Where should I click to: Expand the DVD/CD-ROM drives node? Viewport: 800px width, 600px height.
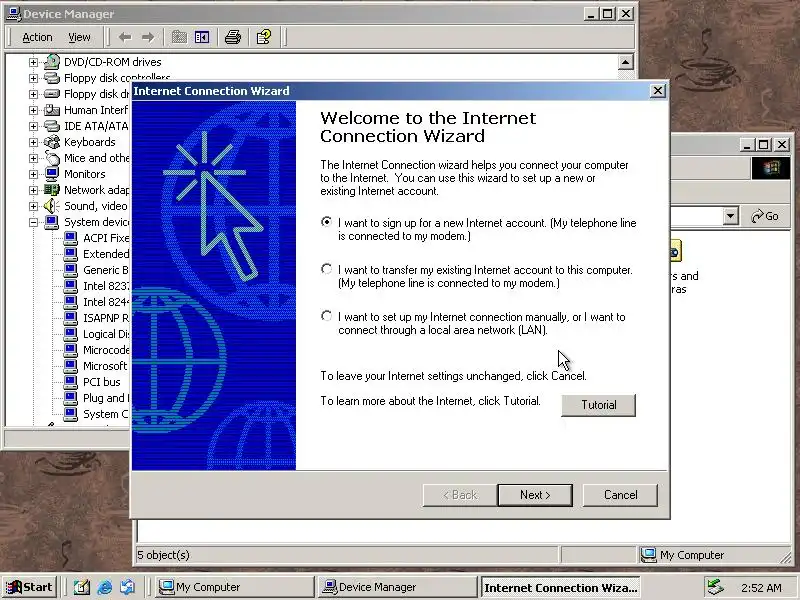pos(34,62)
